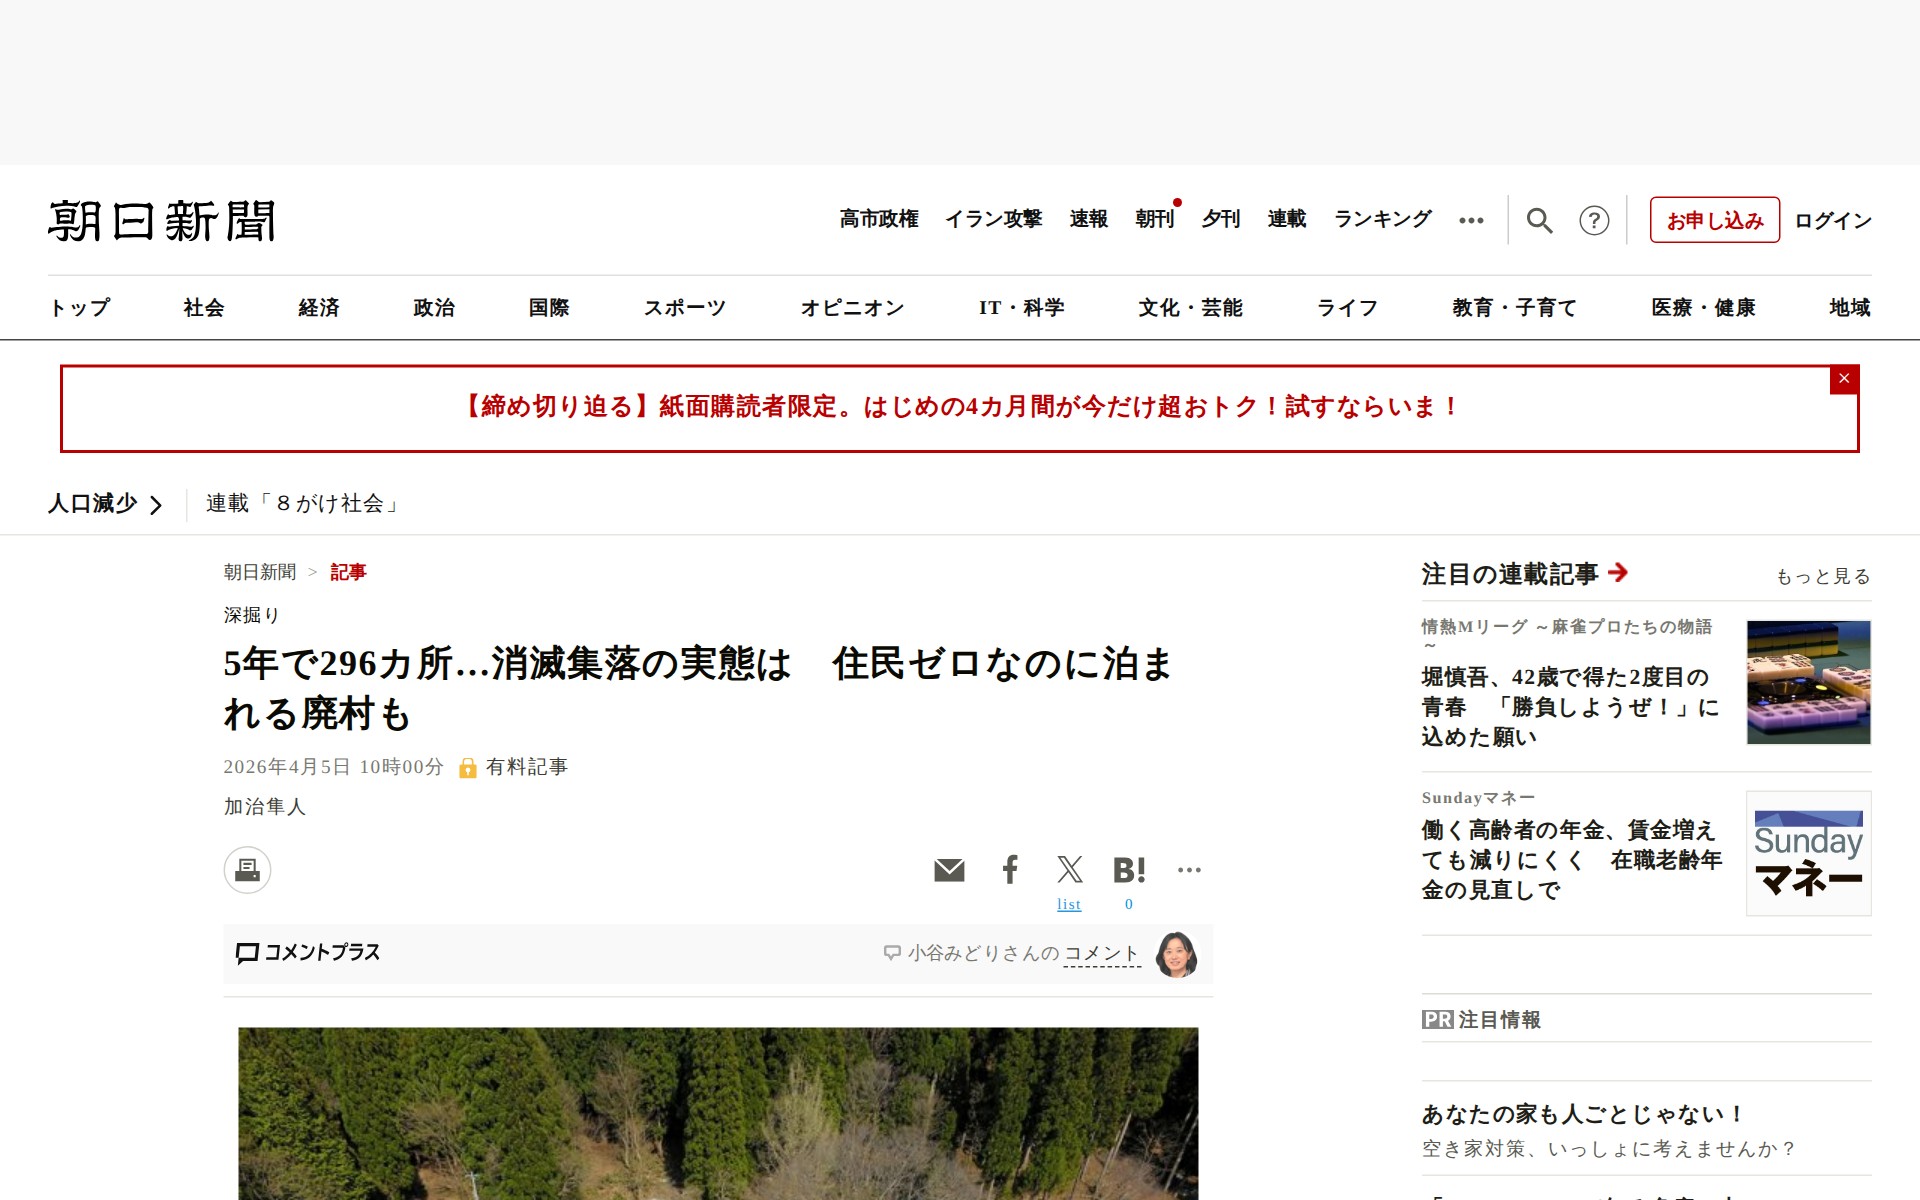This screenshot has height=1200, width=1920.
Task: Open 小谷みどり's comment link
Action: pos(1100,953)
